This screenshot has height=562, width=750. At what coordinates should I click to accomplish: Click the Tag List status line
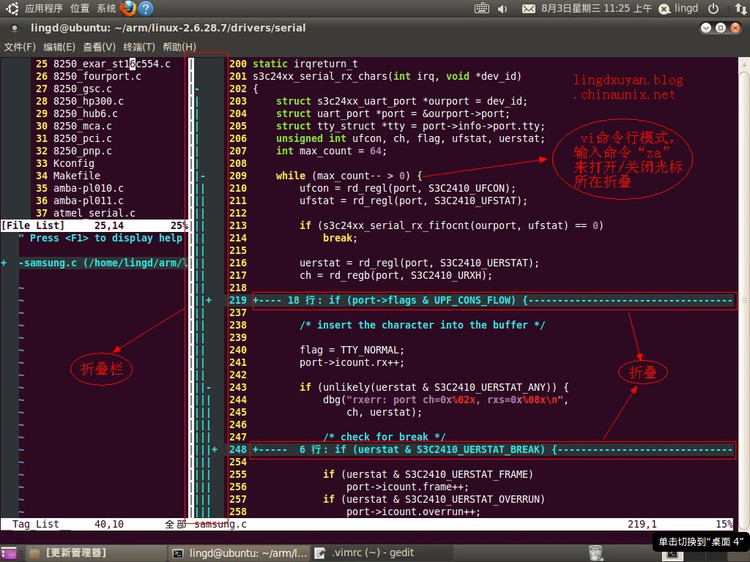[93, 524]
